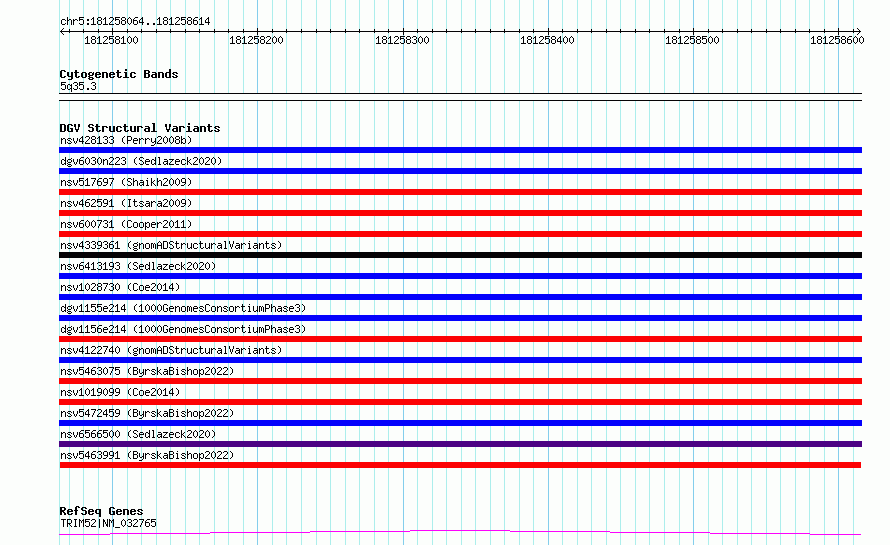Select variant dgv6030n223 (Sedlazeck2020) label

coord(141,161)
